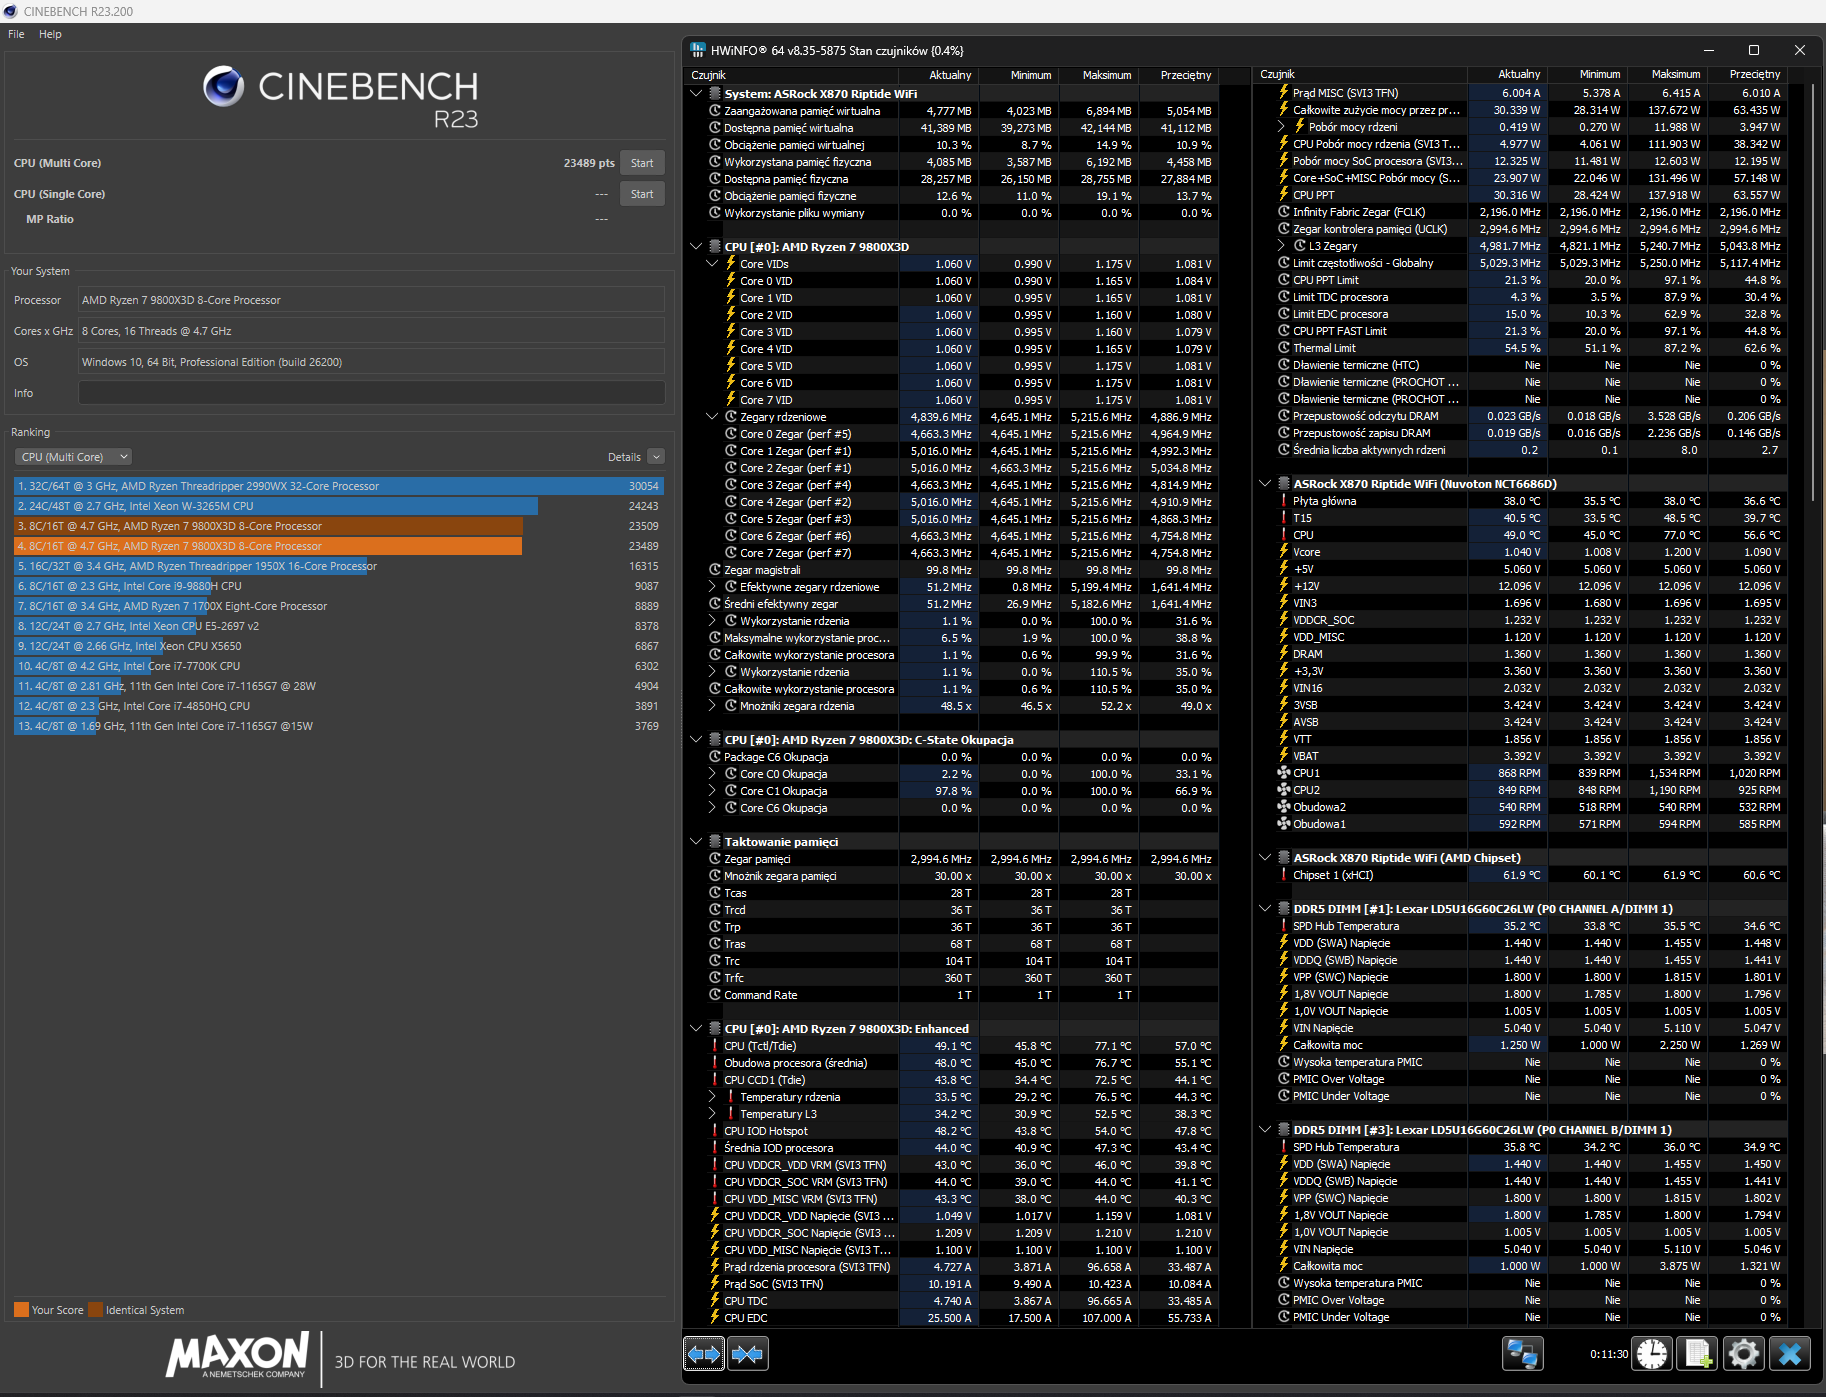Open the File menu in Cinebench

coord(16,34)
